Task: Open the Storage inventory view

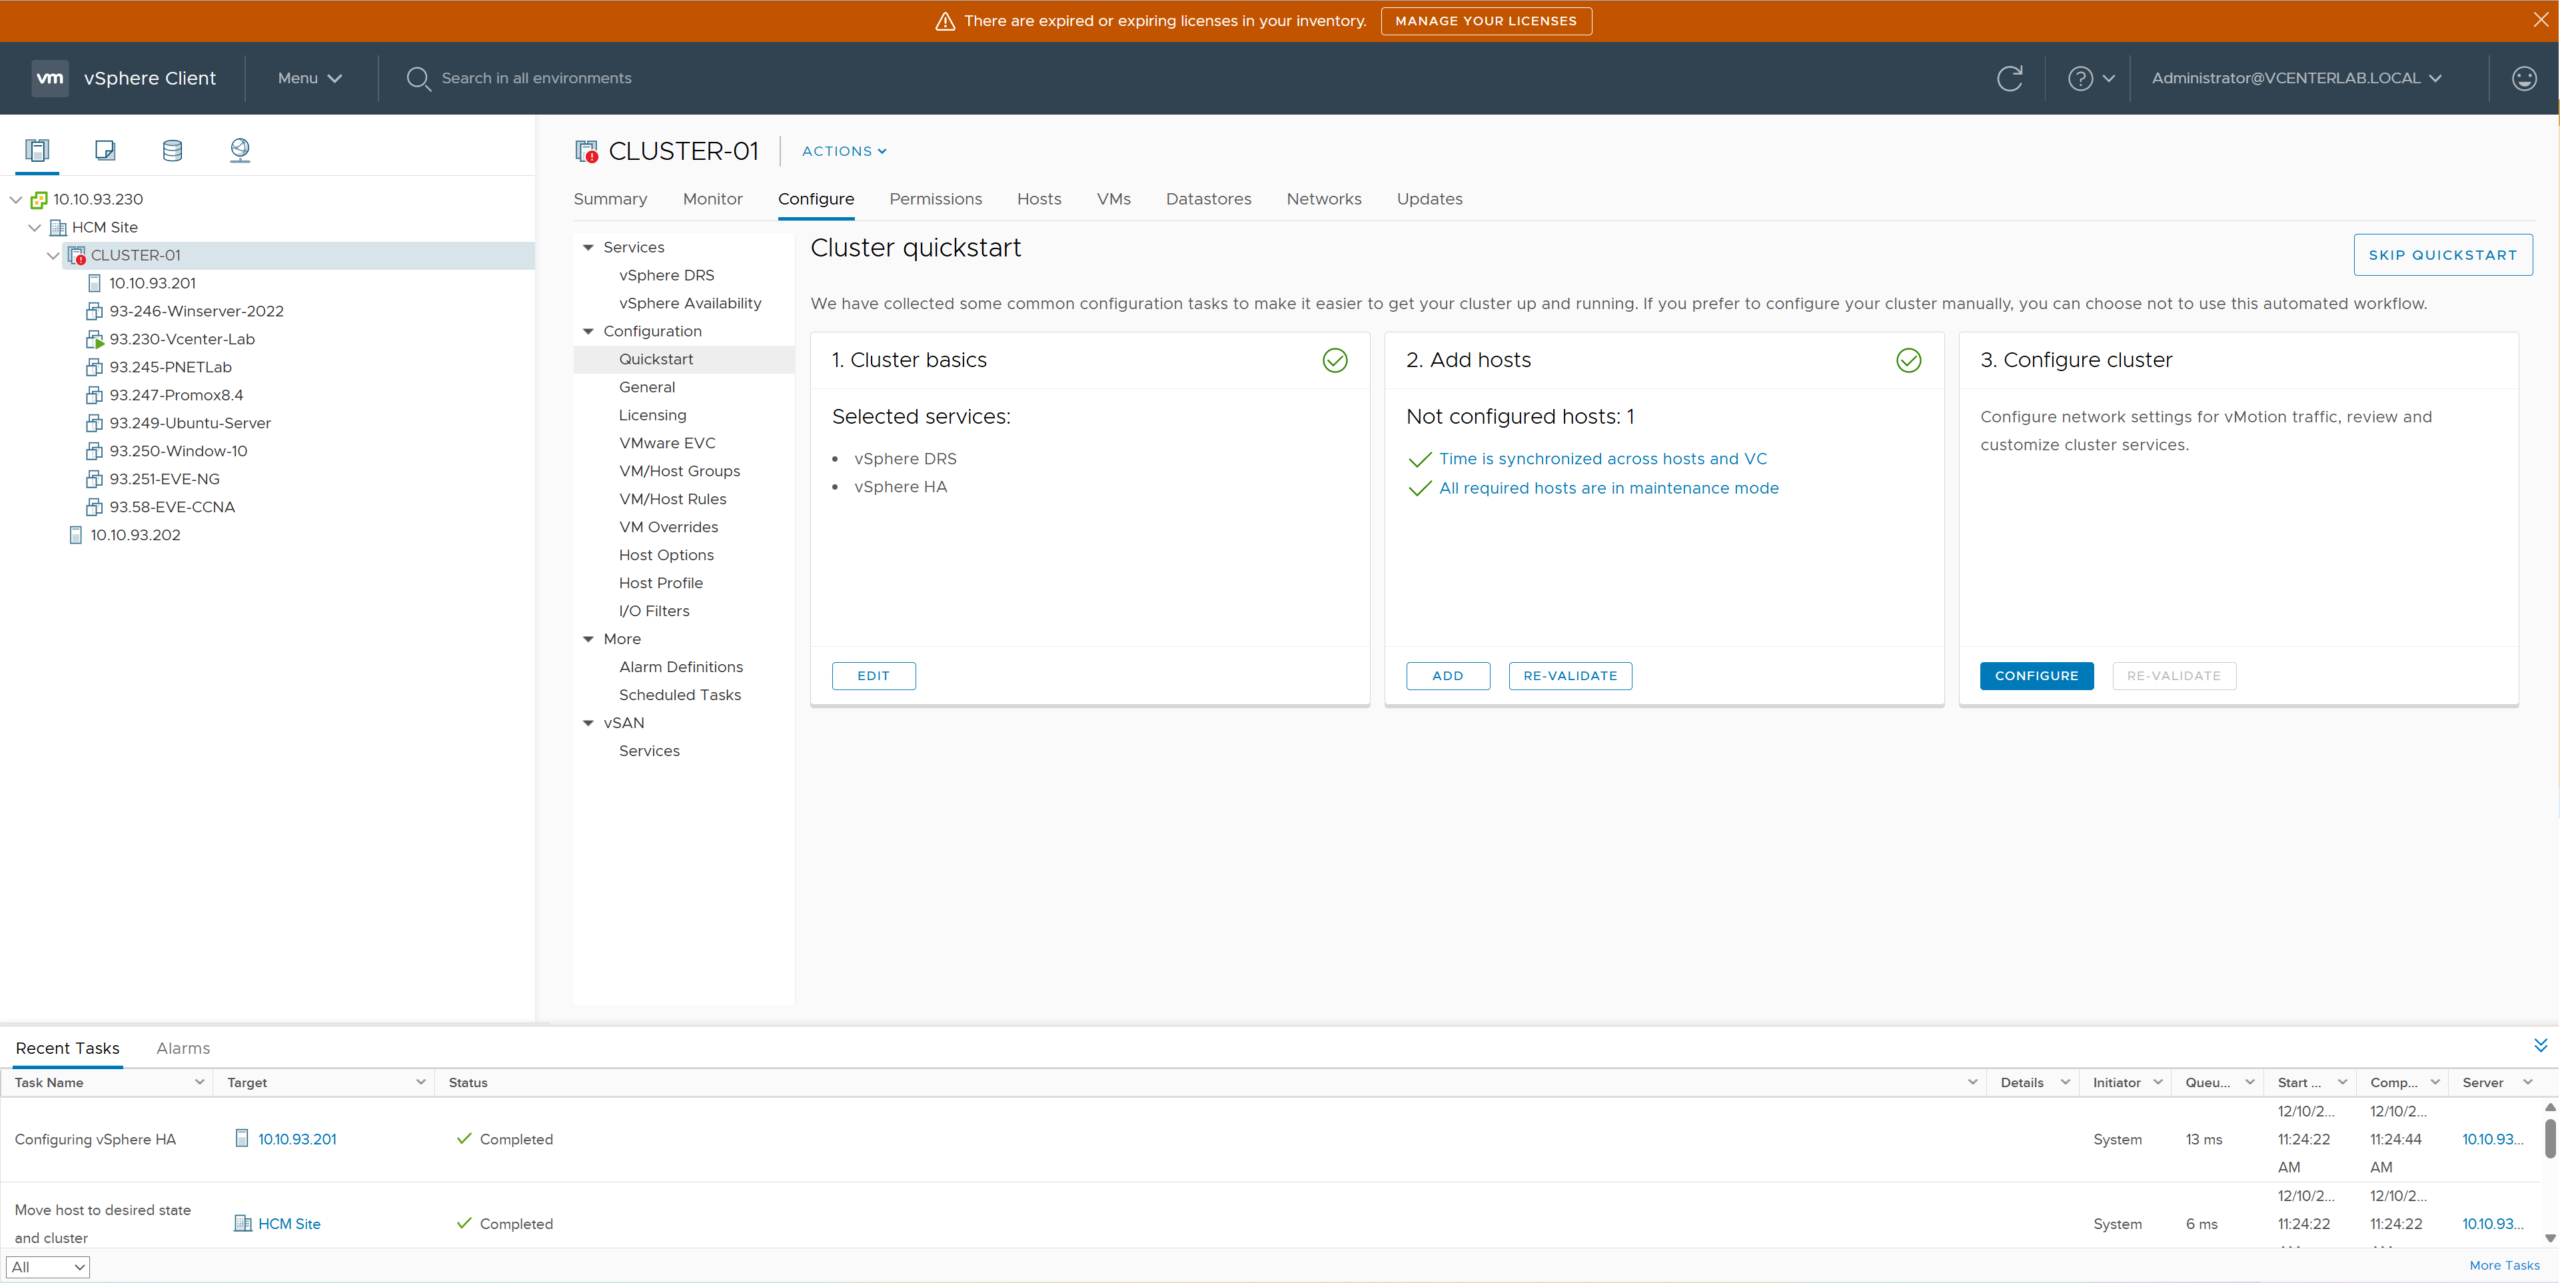Action: (x=171, y=150)
